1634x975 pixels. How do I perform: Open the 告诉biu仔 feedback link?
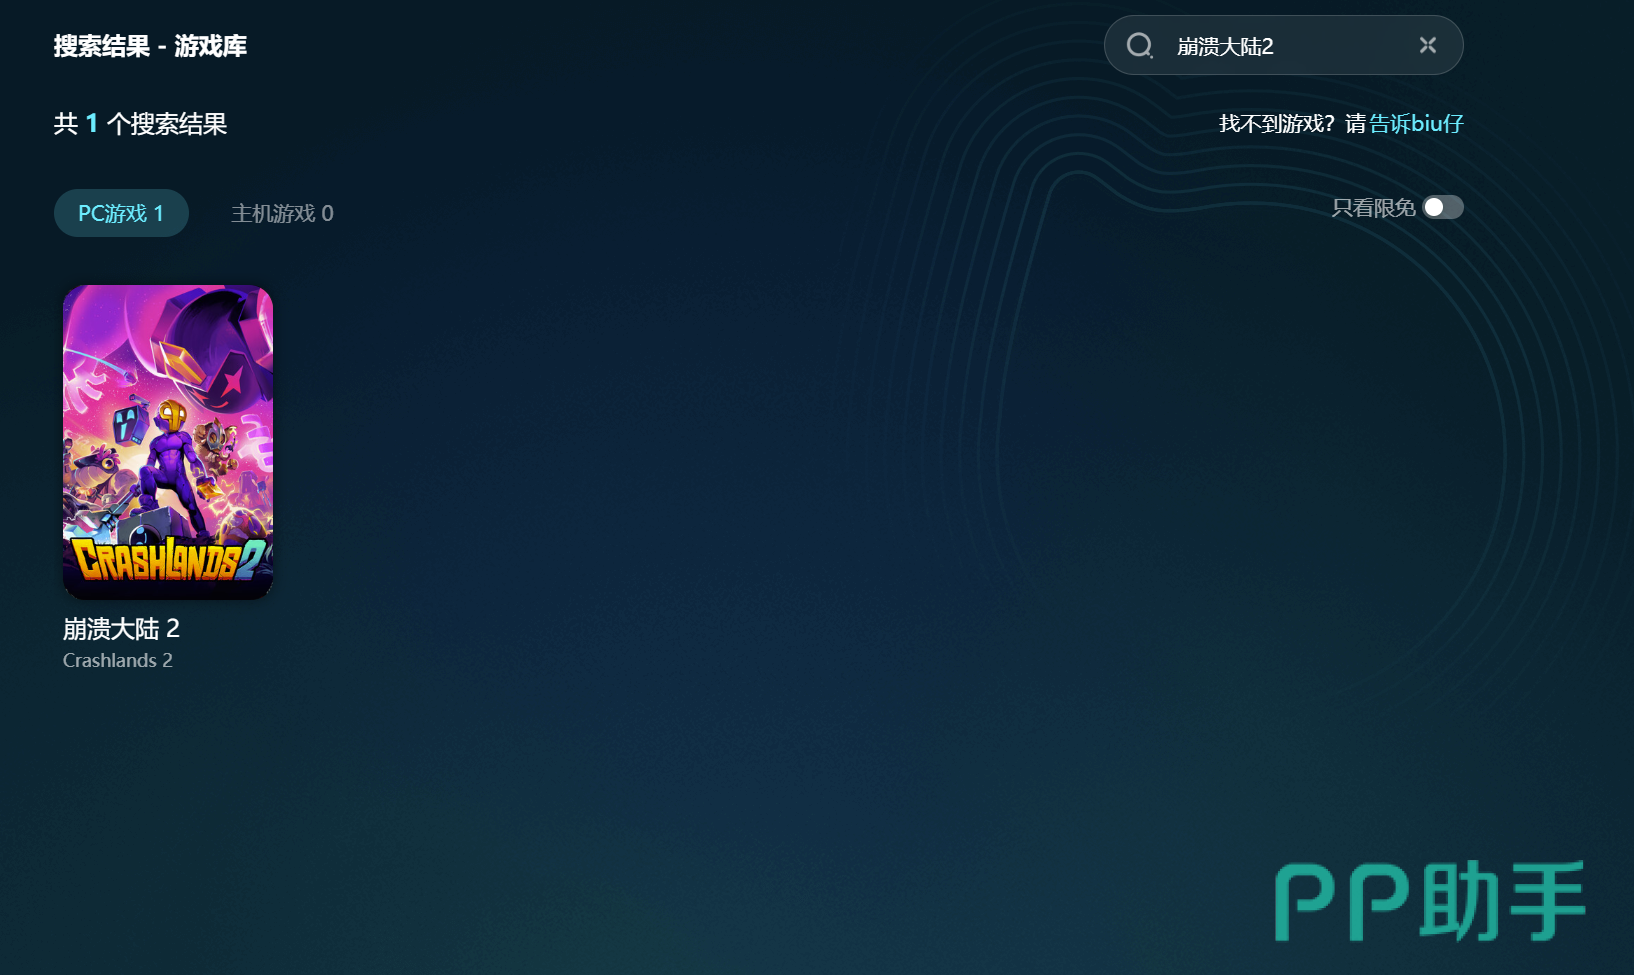pos(1415,123)
